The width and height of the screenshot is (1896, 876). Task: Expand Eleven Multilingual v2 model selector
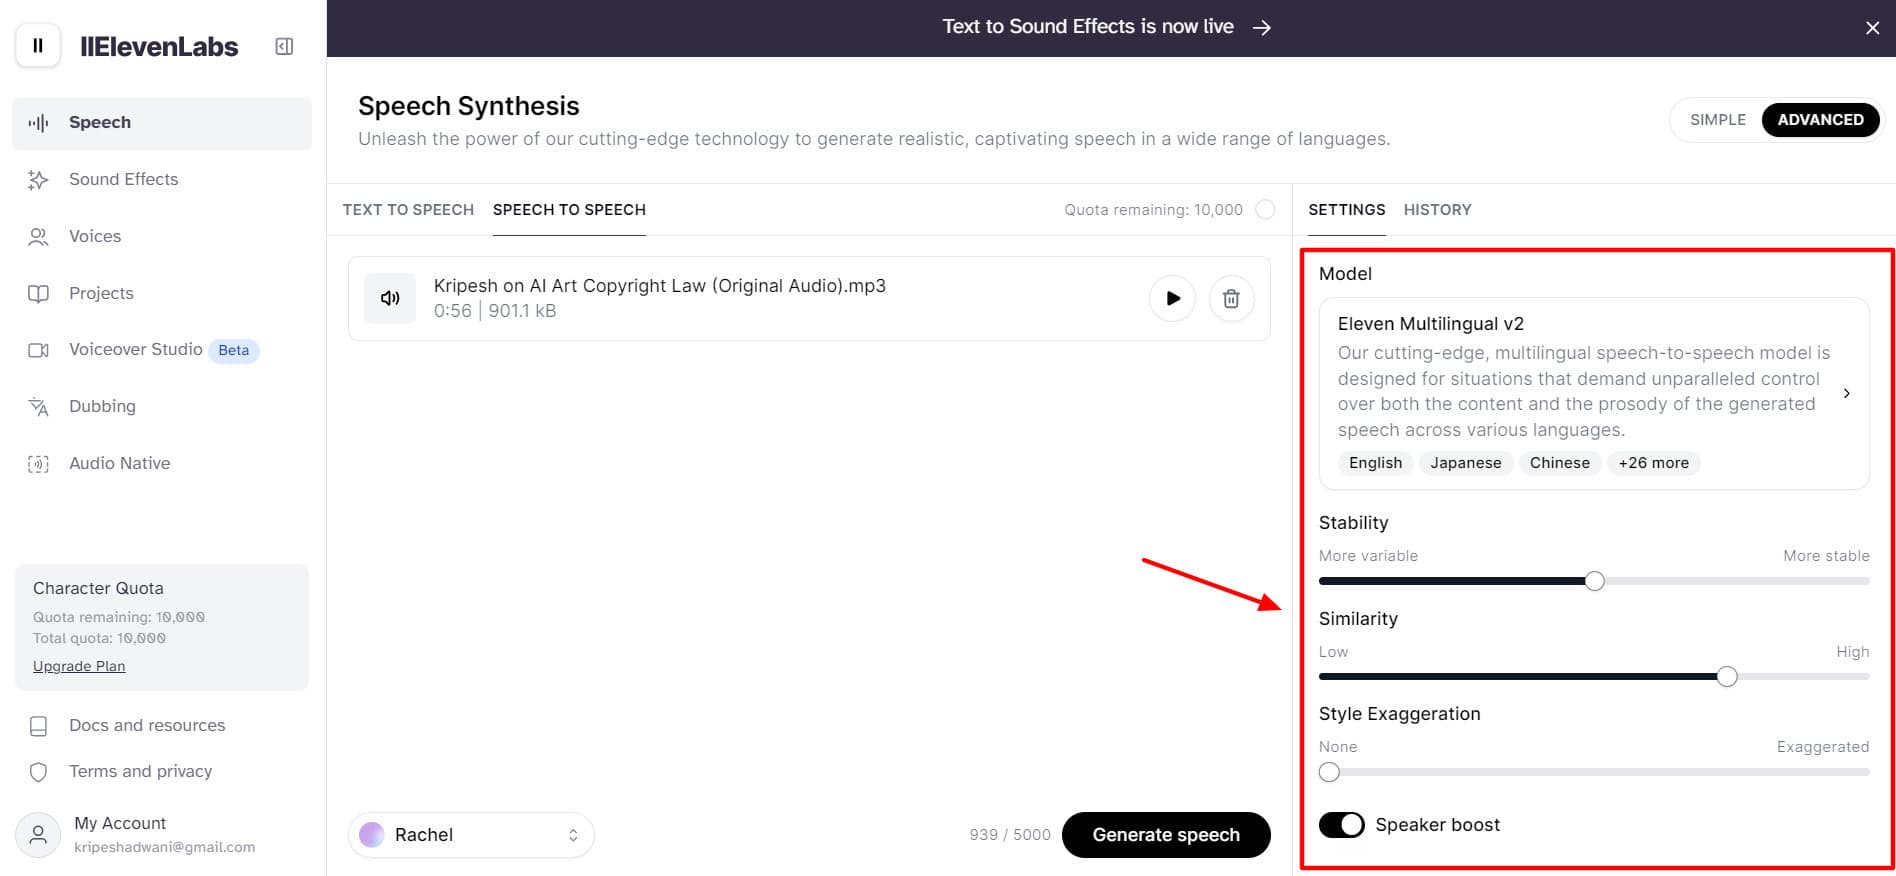(1846, 393)
